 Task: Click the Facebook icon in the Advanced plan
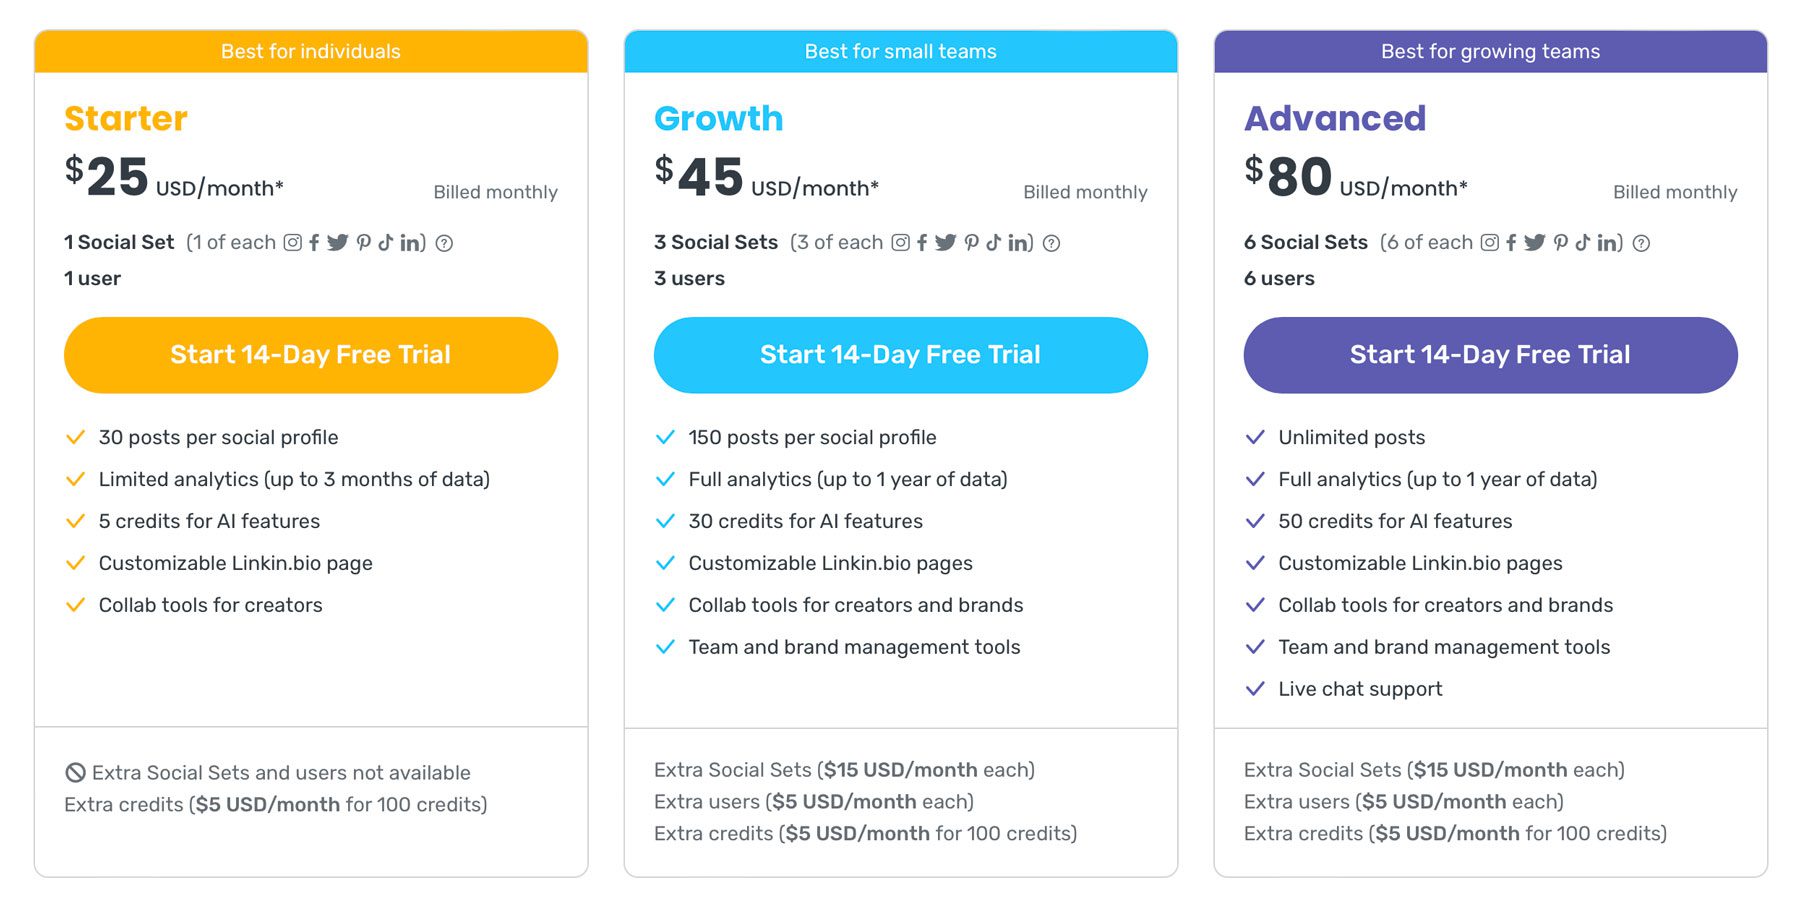pyautogui.click(x=1511, y=242)
